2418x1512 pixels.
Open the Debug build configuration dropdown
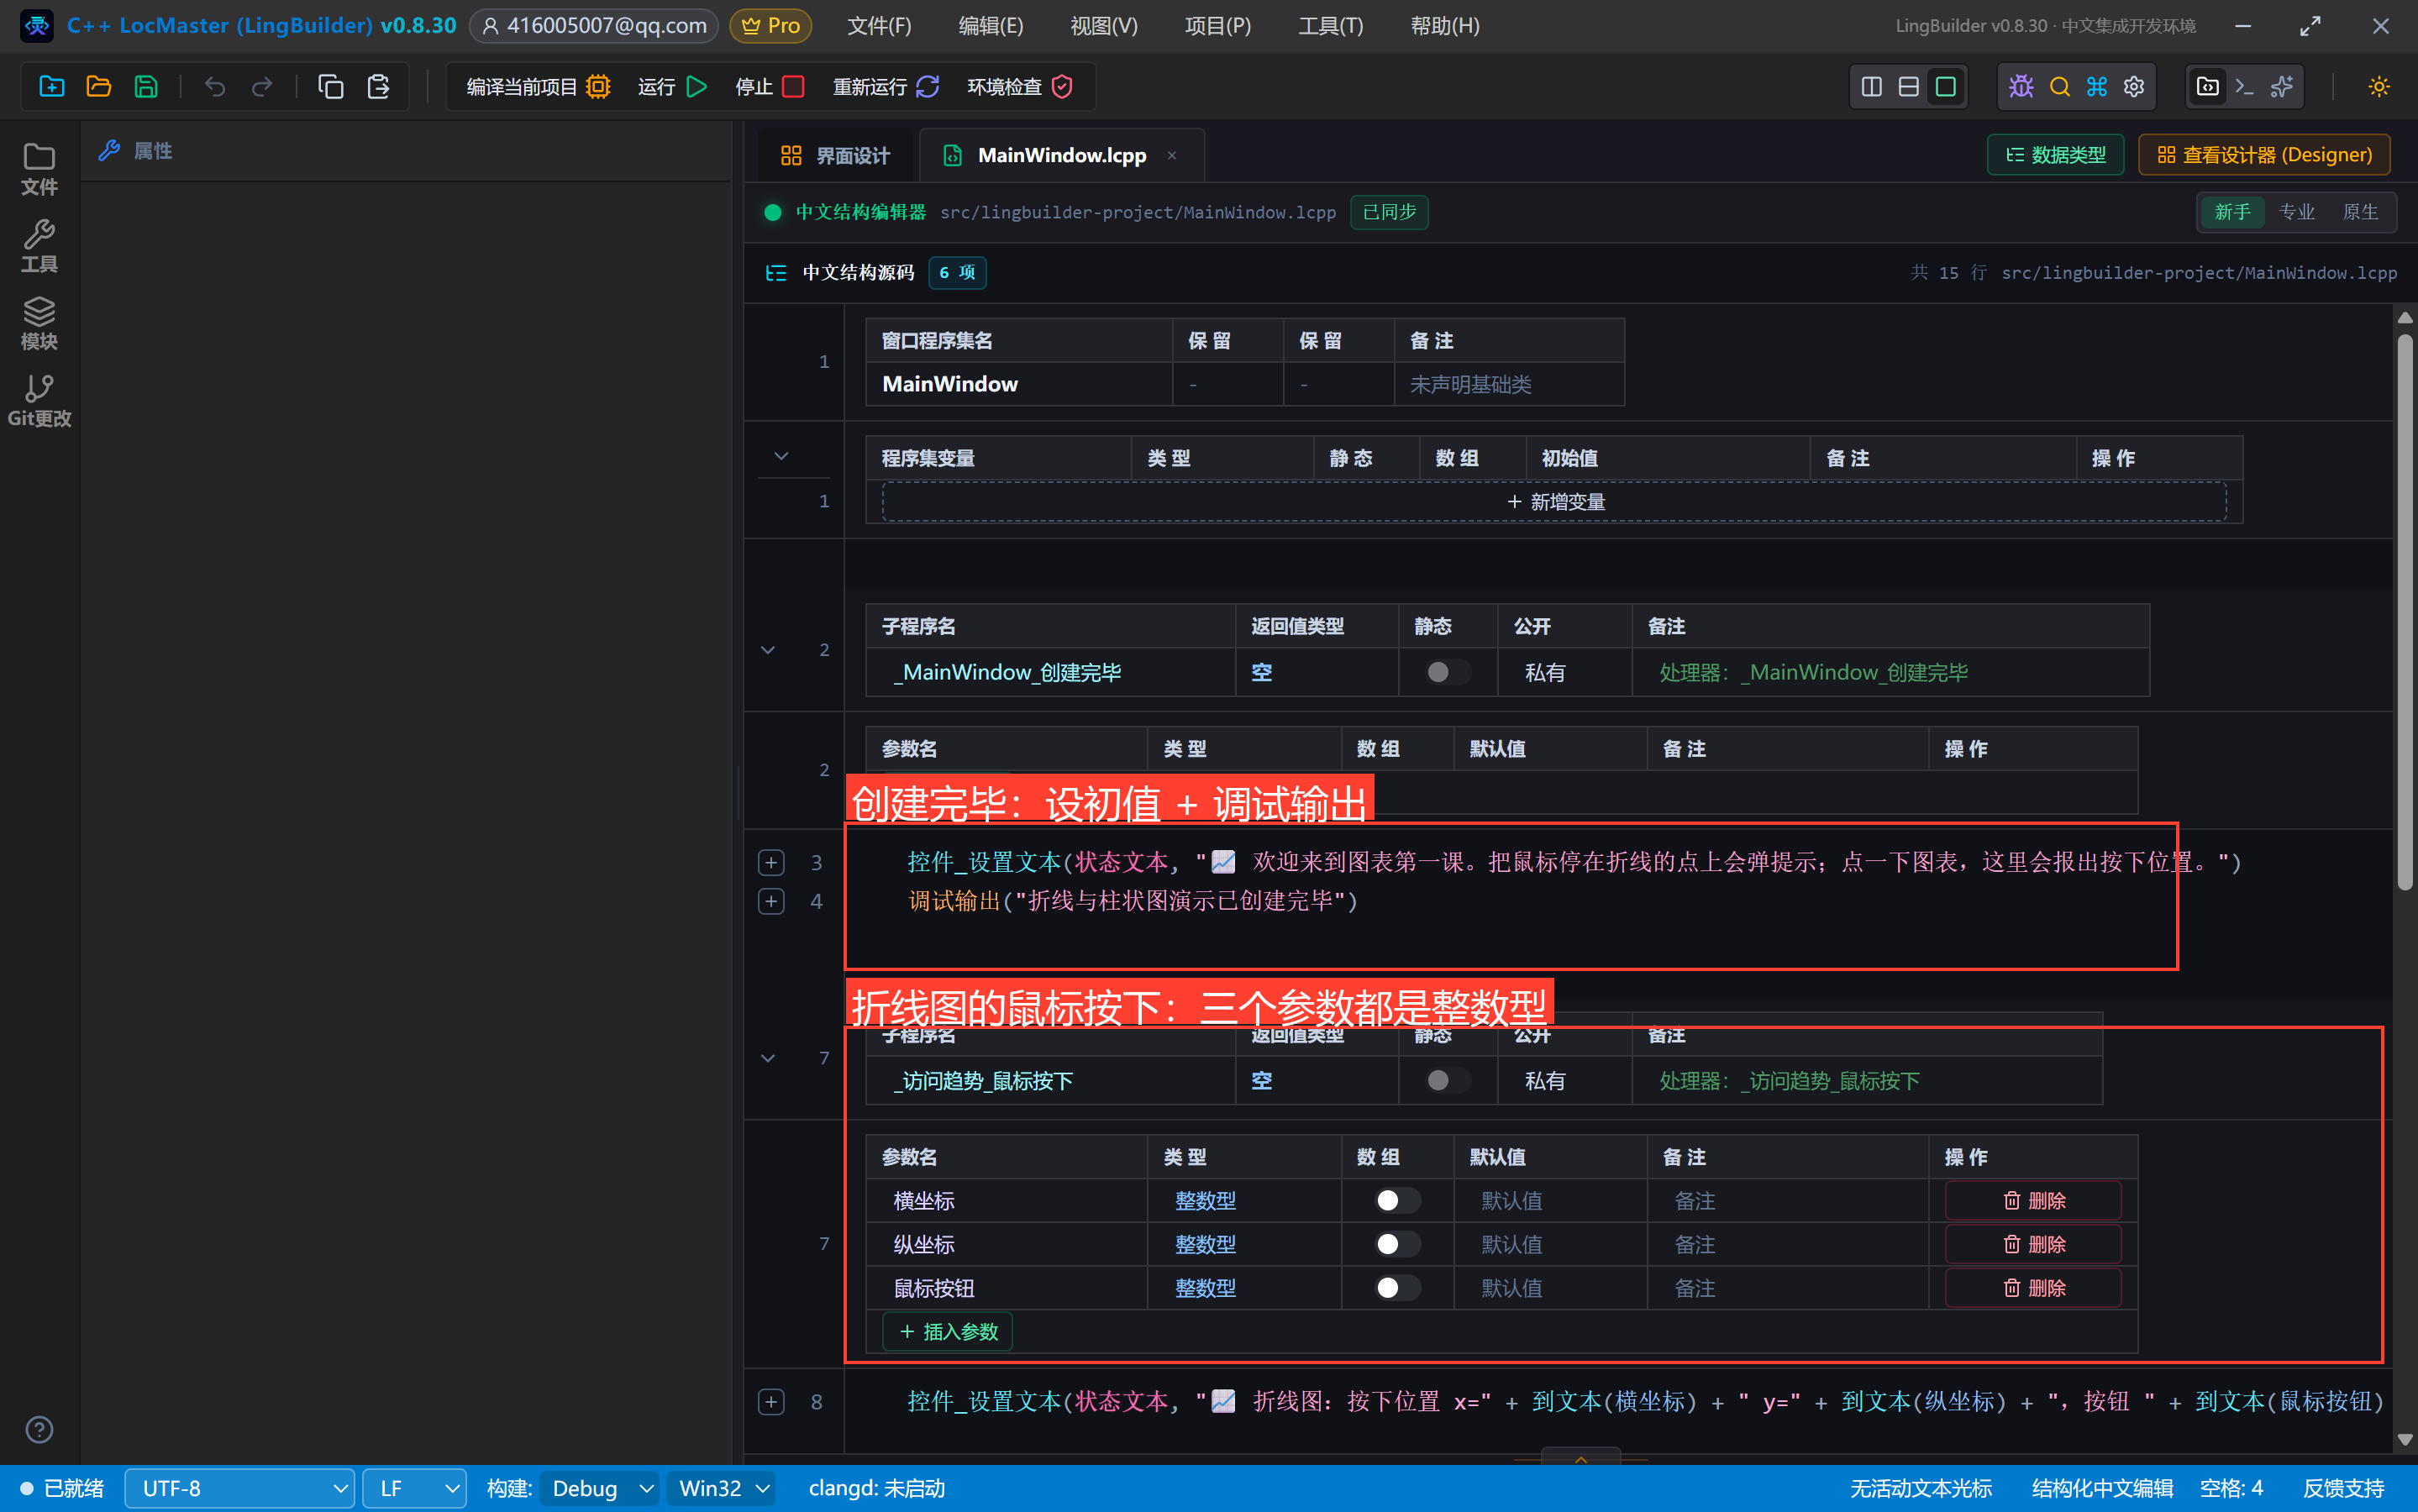(600, 1488)
